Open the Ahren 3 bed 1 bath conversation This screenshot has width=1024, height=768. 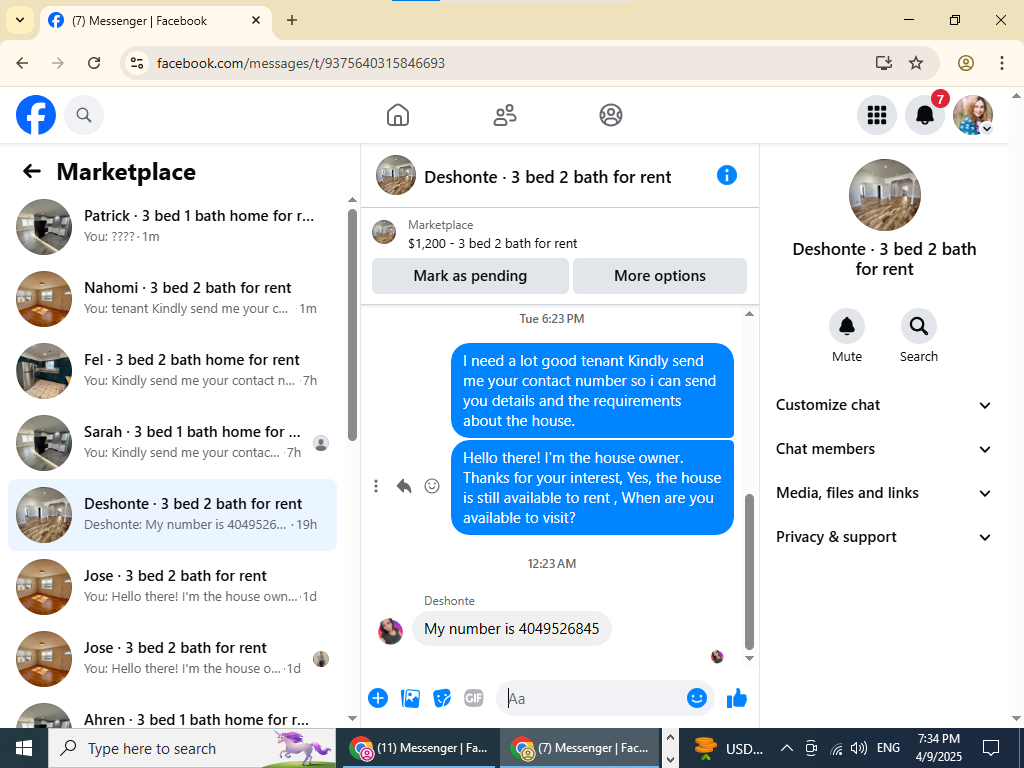[x=172, y=716]
